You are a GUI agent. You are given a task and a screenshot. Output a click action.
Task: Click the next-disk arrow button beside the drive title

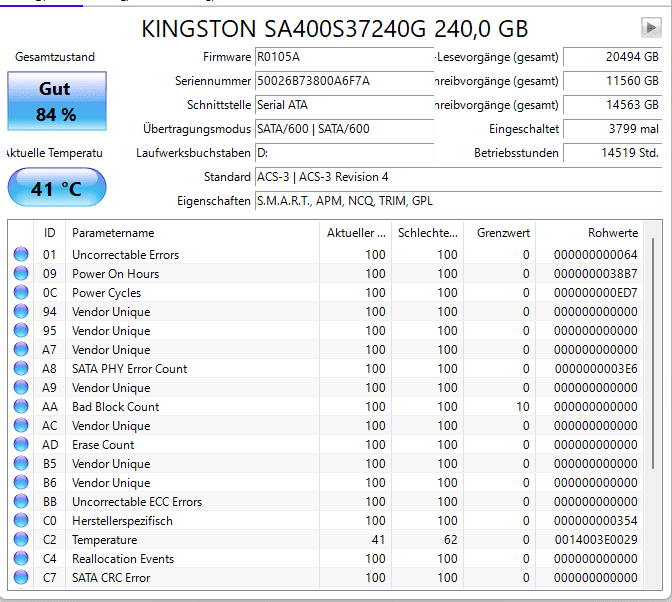651,28
